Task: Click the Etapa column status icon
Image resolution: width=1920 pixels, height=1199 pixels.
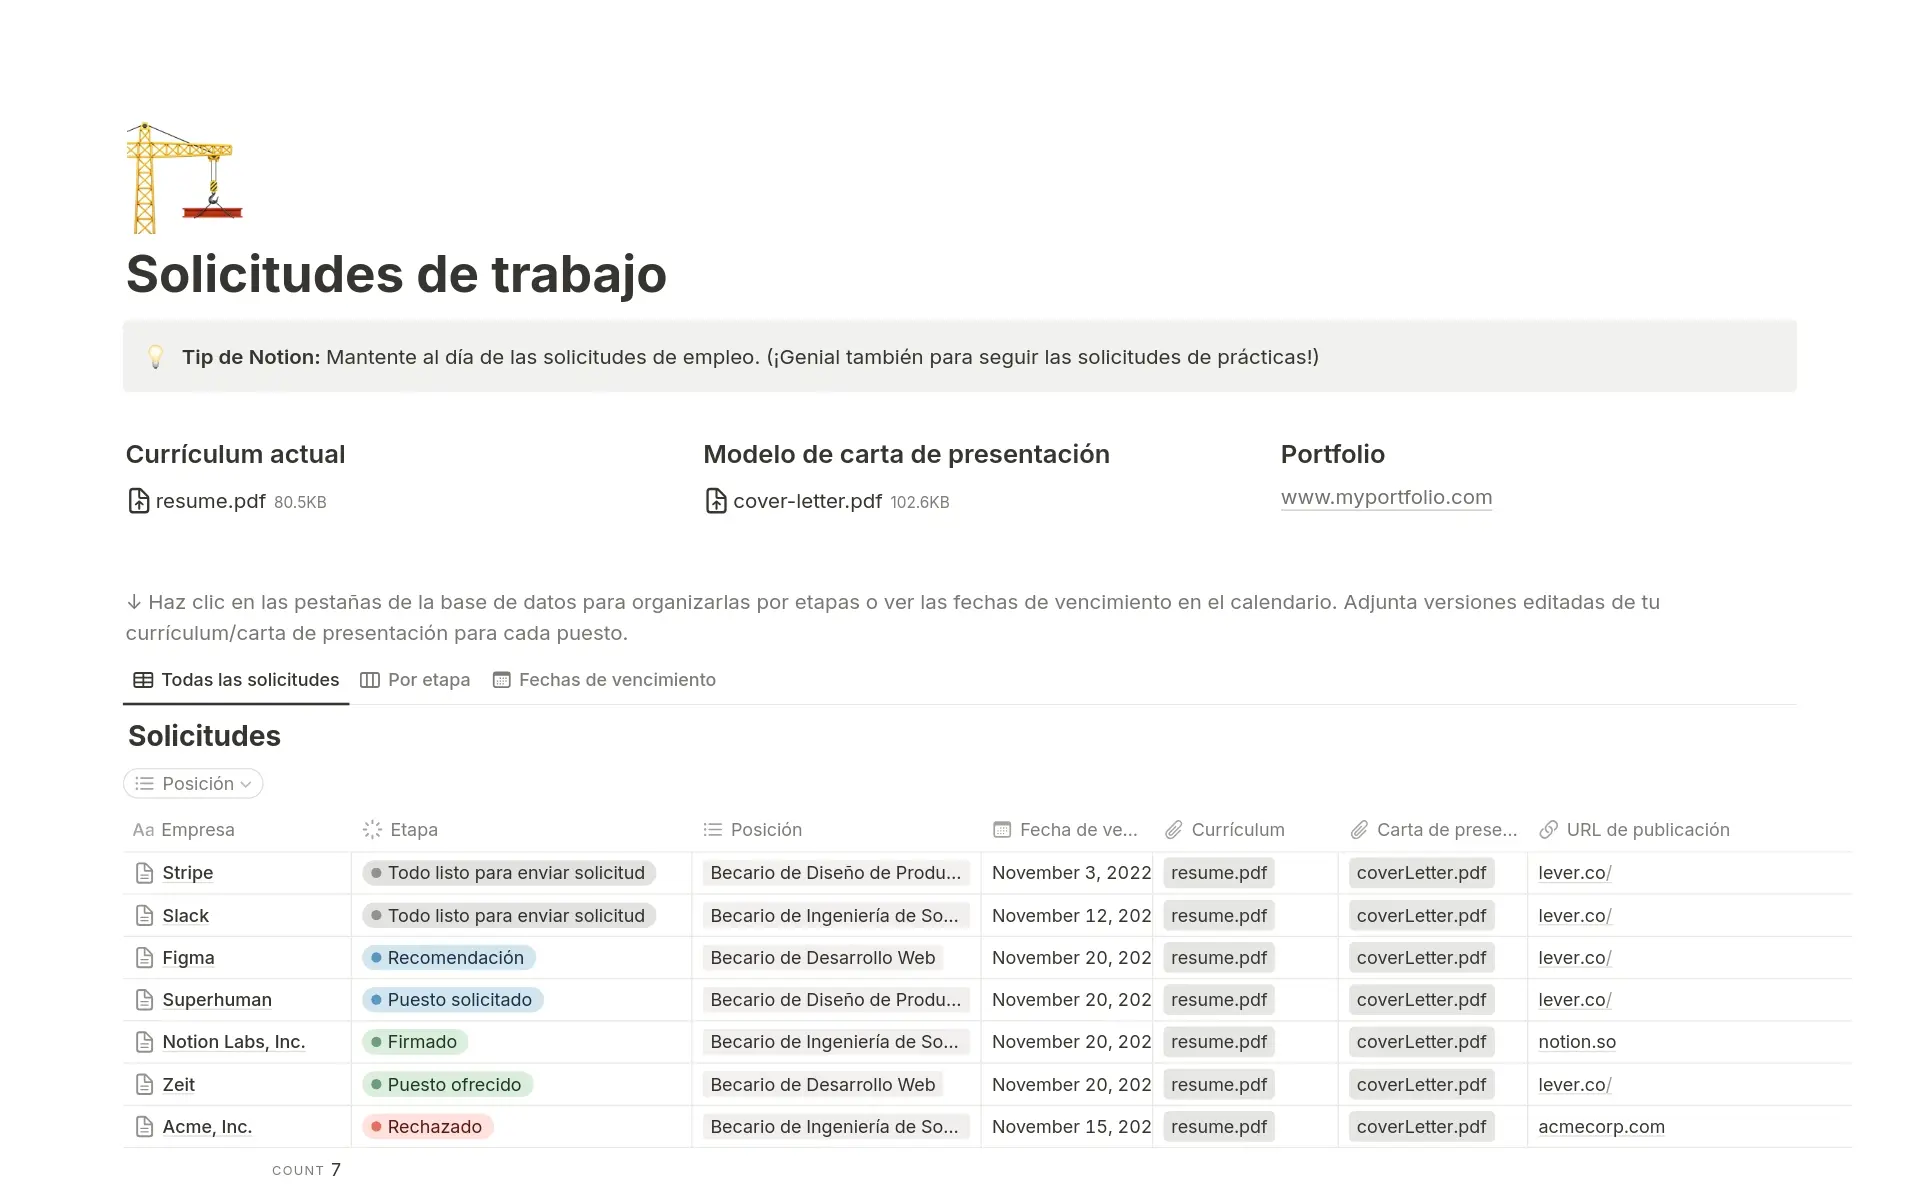Action: coord(372,830)
